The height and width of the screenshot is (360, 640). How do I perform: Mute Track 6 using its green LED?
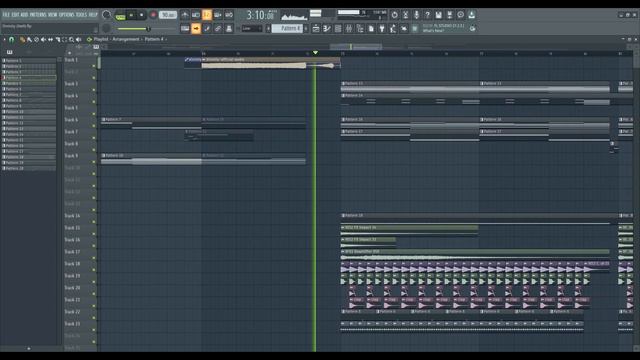pyautogui.click(x=94, y=126)
